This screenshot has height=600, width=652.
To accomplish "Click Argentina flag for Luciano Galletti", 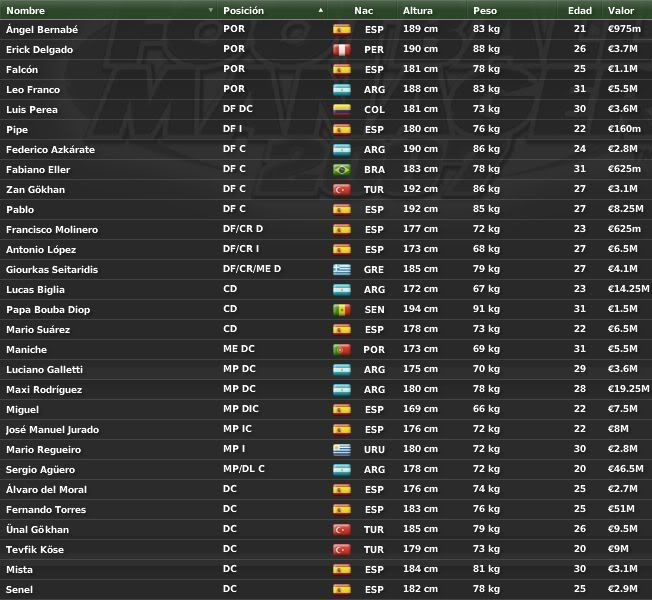I will tap(342, 369).
